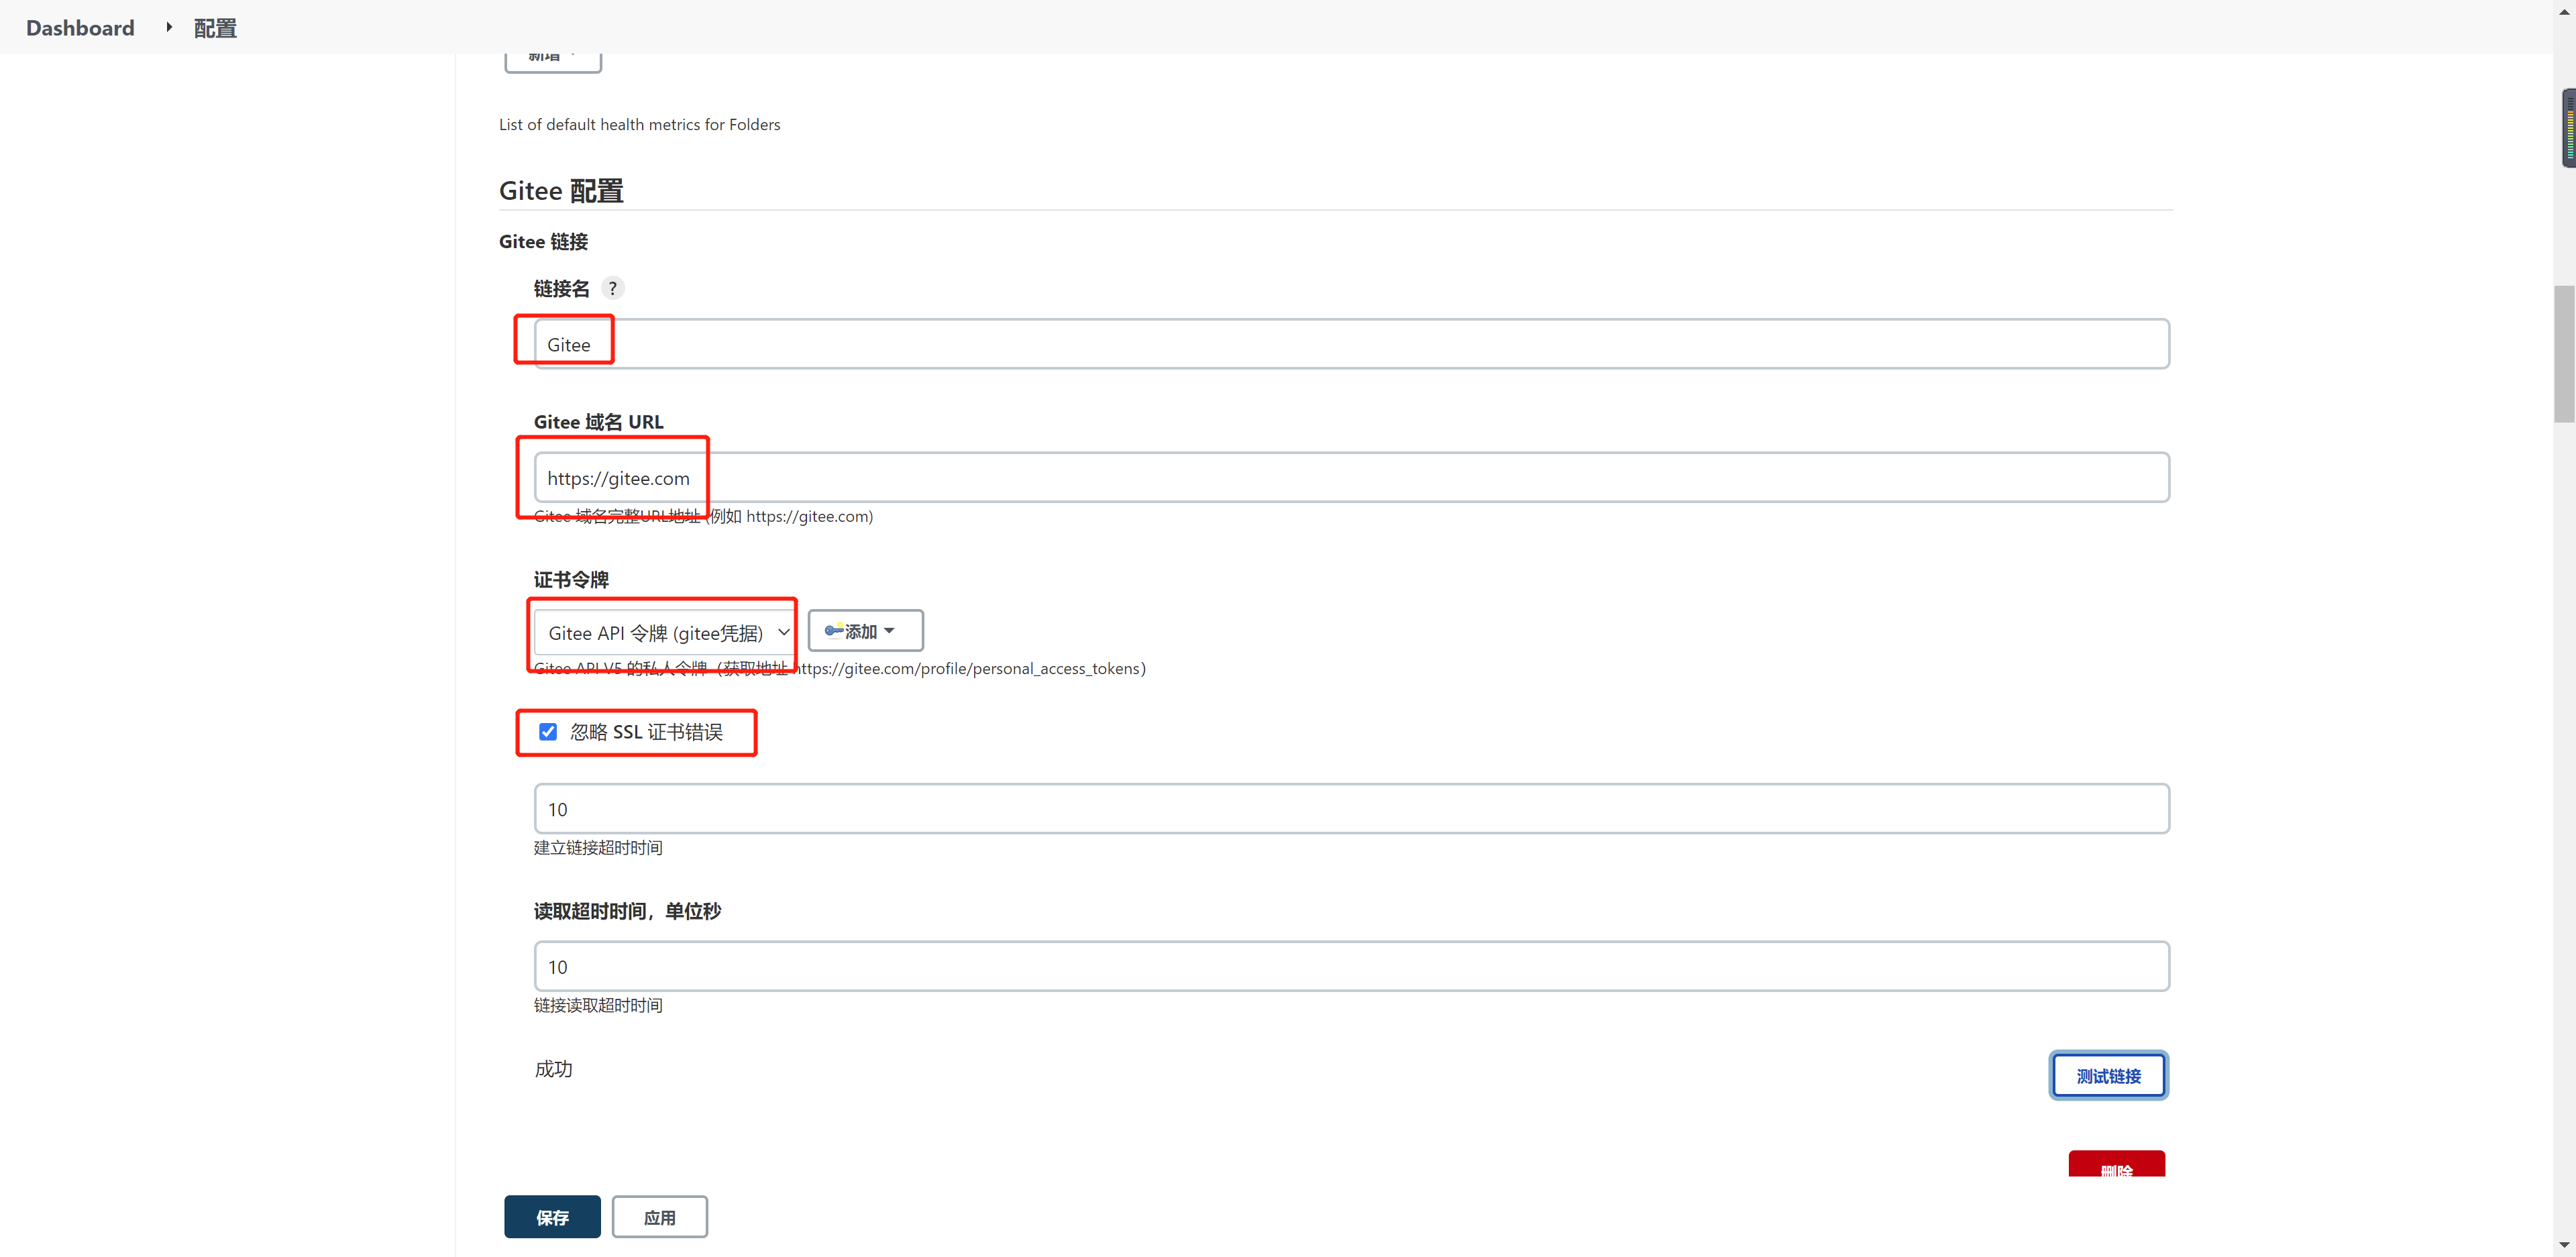Viewport: 2576px width, 1257px height.
Task: Click the scroll down arrow at bottom right
Action: 2564,1245
